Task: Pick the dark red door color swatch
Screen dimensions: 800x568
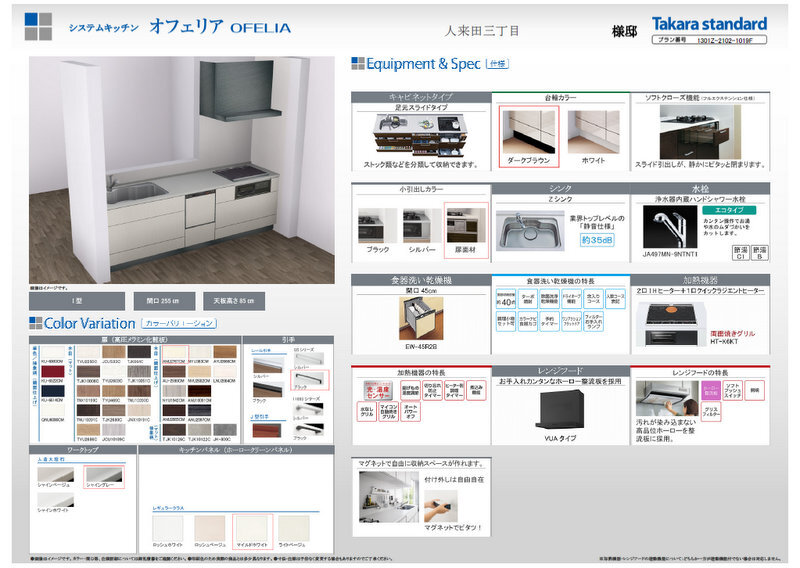Action: click(x=53, y=371)
